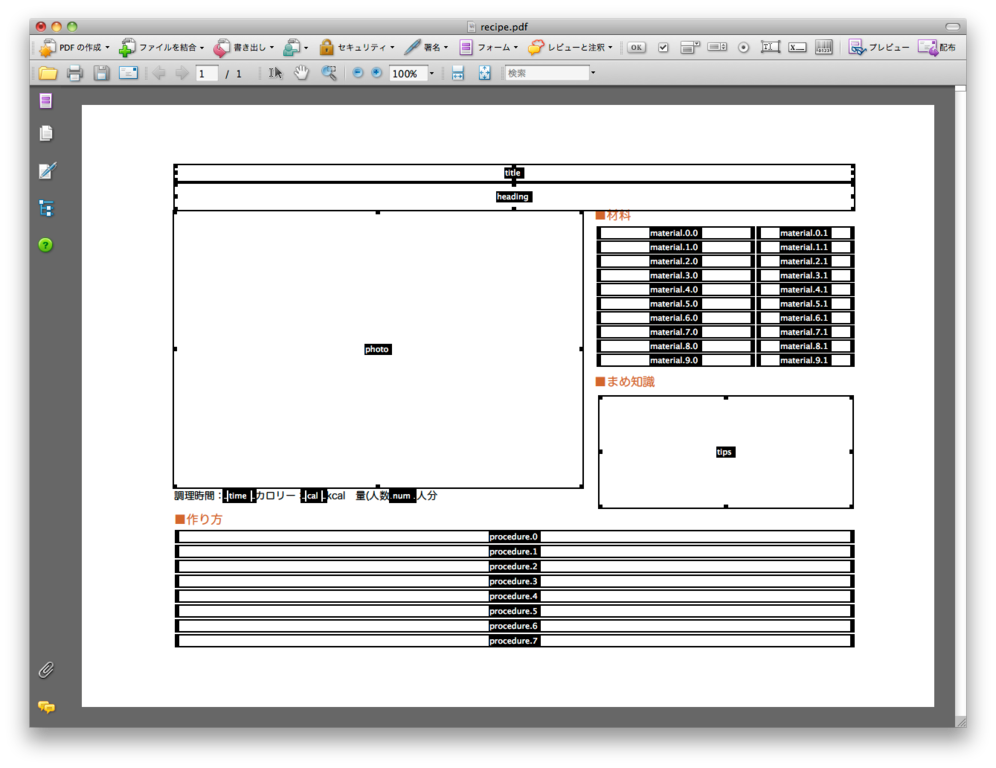Open the レビューと注釈 menu

coord(570,47)
